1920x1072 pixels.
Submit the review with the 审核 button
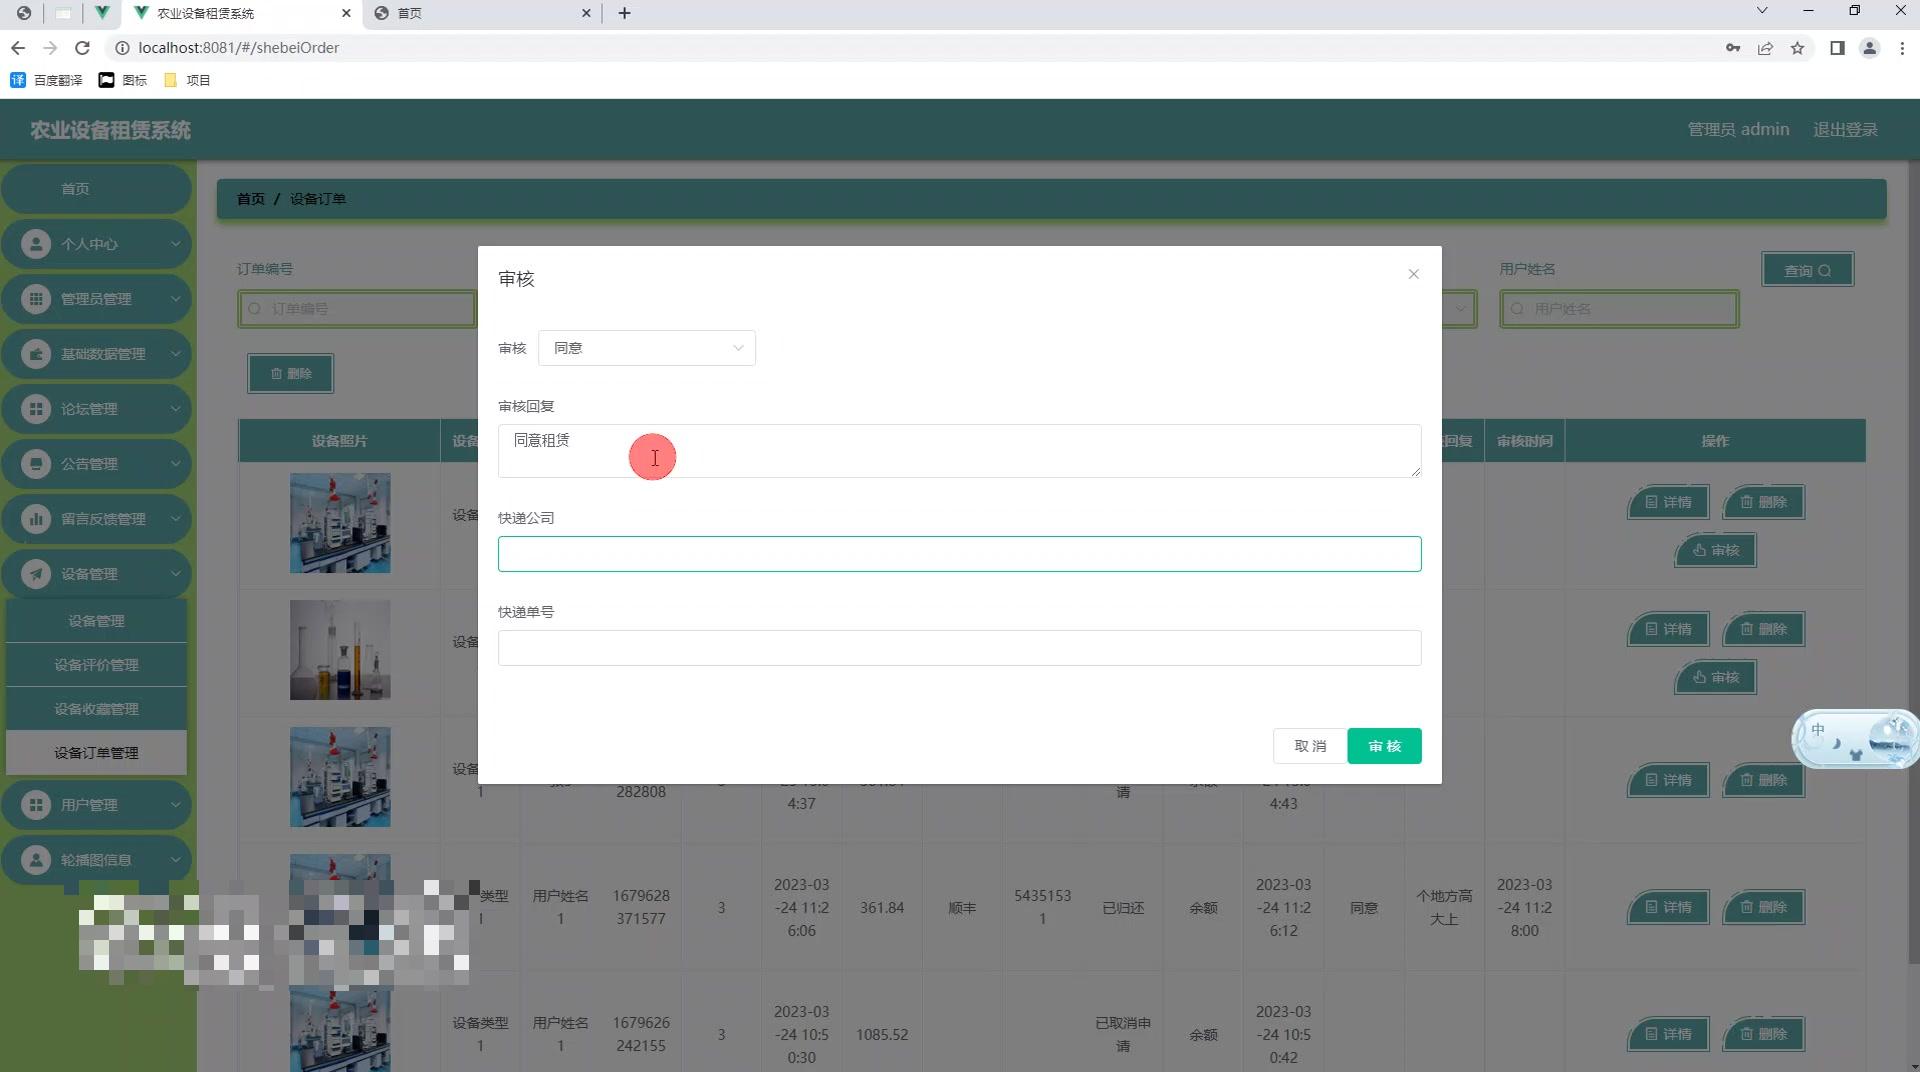(x=1383, y=745)
